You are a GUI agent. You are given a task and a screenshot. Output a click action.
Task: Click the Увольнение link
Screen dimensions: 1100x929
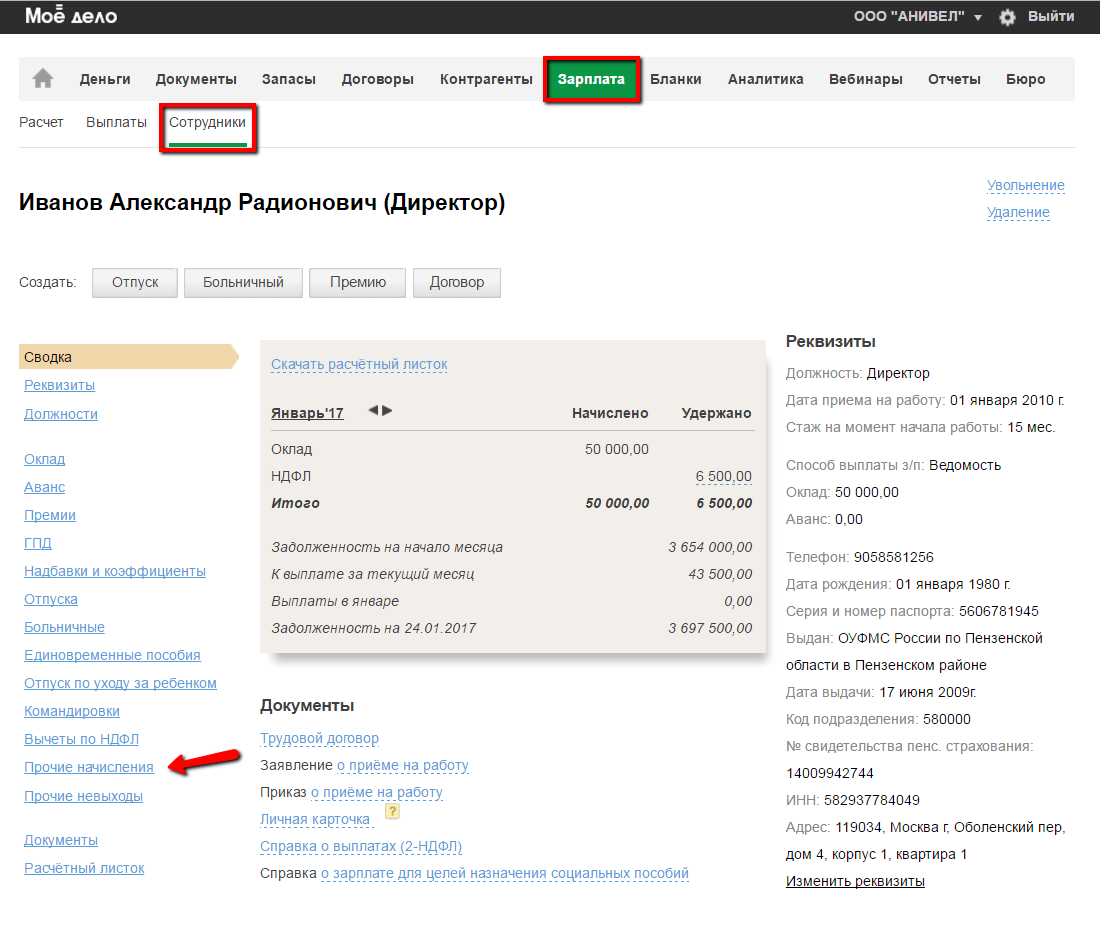coord(1025,185)
